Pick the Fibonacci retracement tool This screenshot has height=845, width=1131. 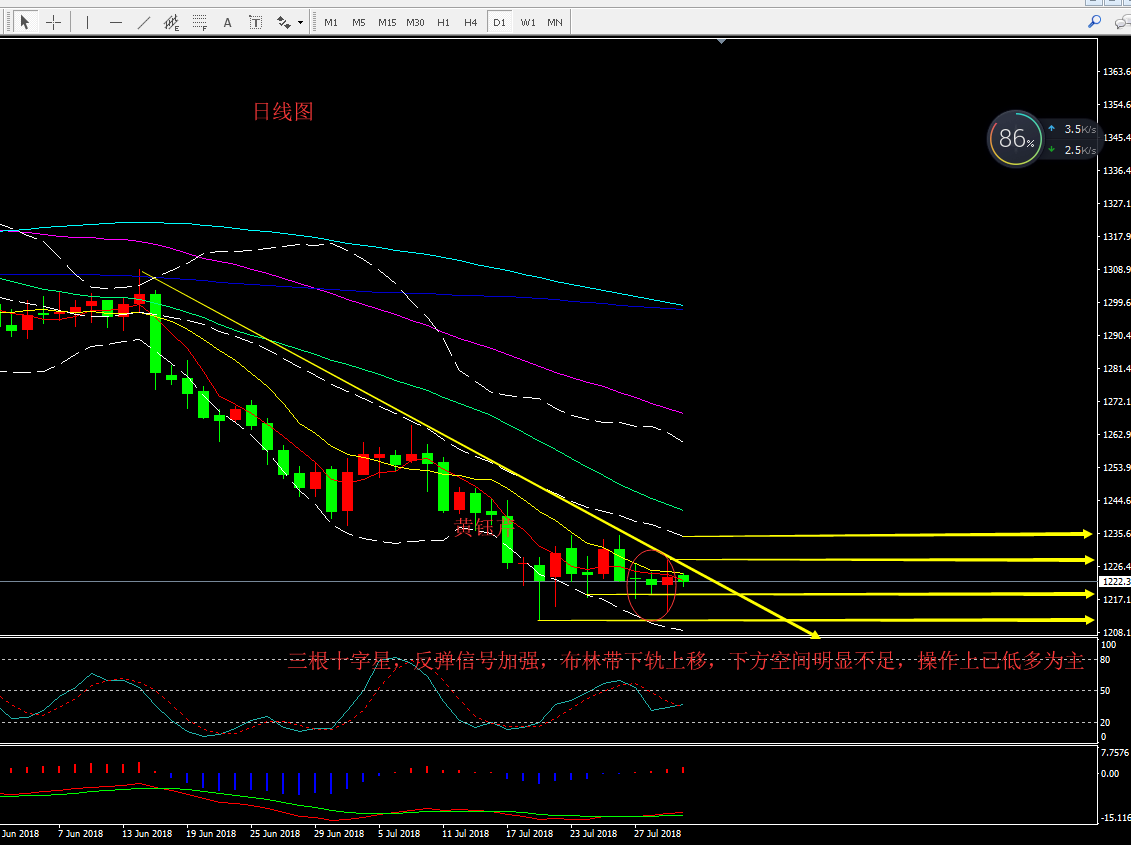pyautogui.click(x=200, y=22)
